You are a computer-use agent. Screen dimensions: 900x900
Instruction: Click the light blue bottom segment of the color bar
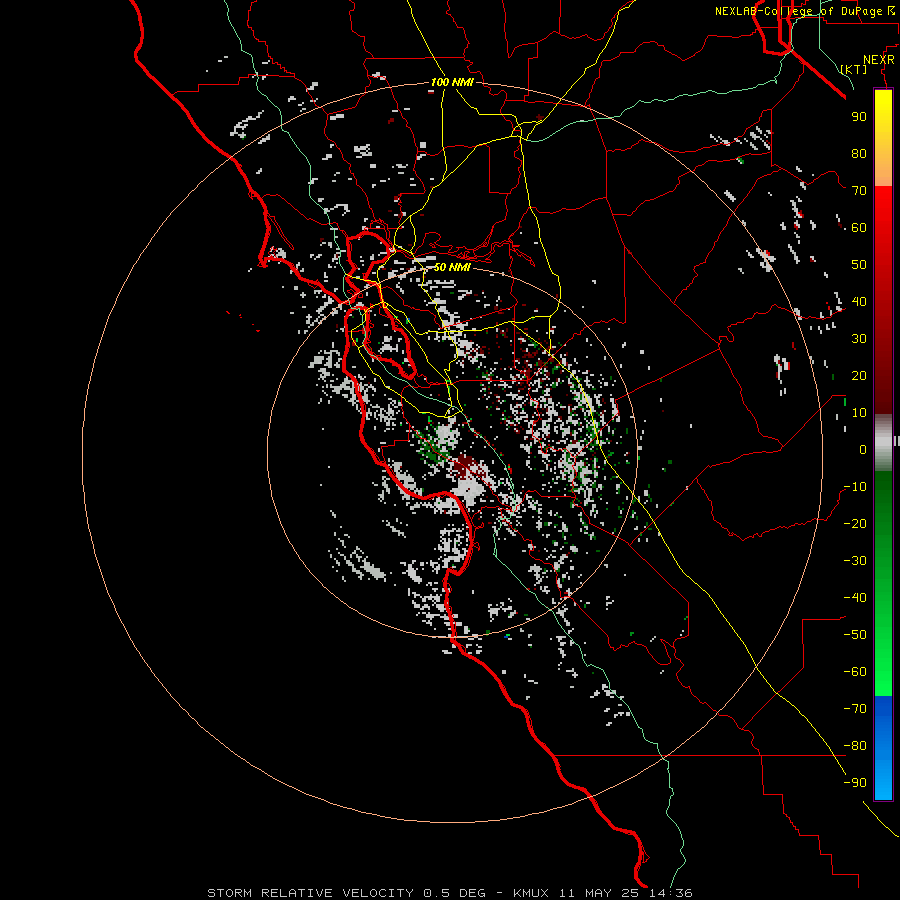[883, 781]
